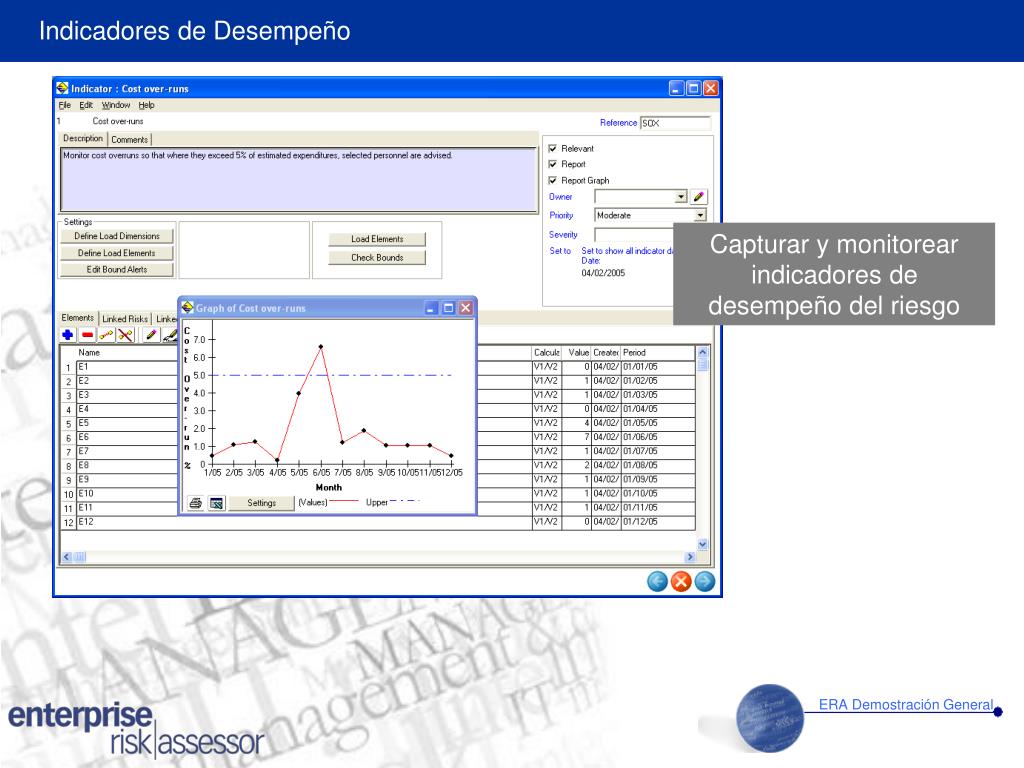The width and height of the screenshot is (1024, 768).
Task: Click the yellow link element icon
Action: pyautogui.click(x=106, y=335)
